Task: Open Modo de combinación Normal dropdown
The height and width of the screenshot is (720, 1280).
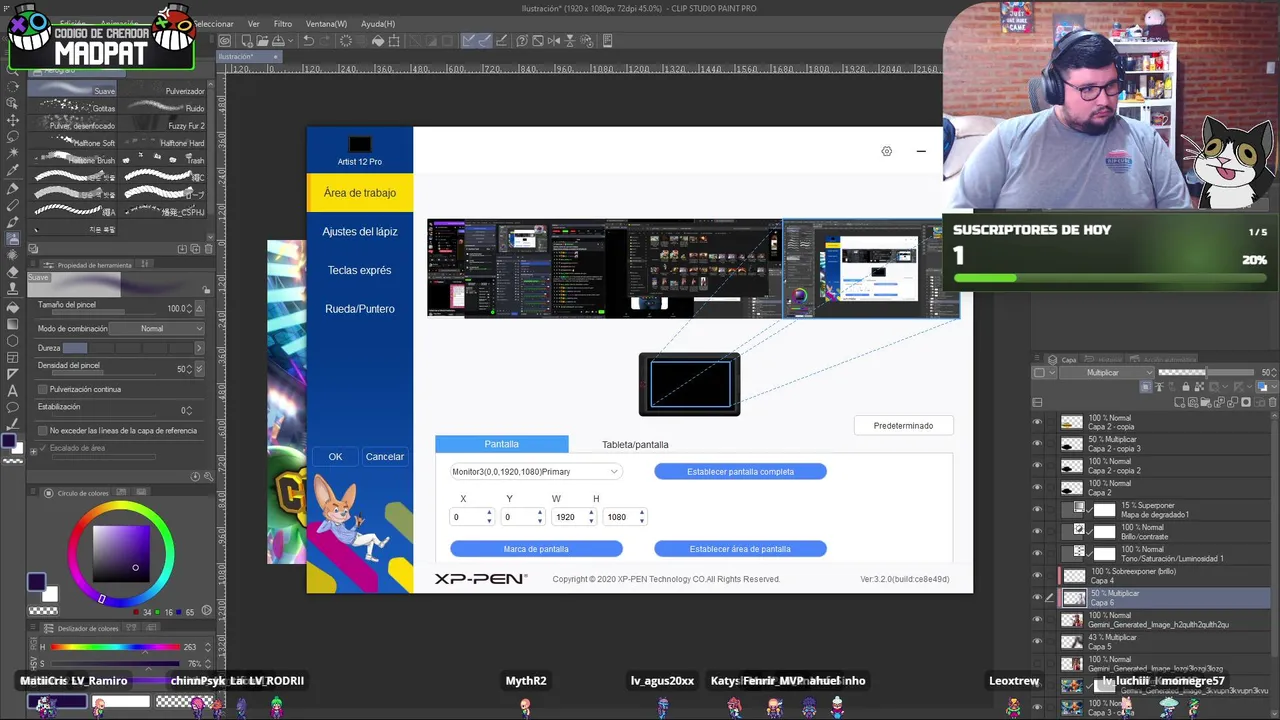Action: click(157, 328)
